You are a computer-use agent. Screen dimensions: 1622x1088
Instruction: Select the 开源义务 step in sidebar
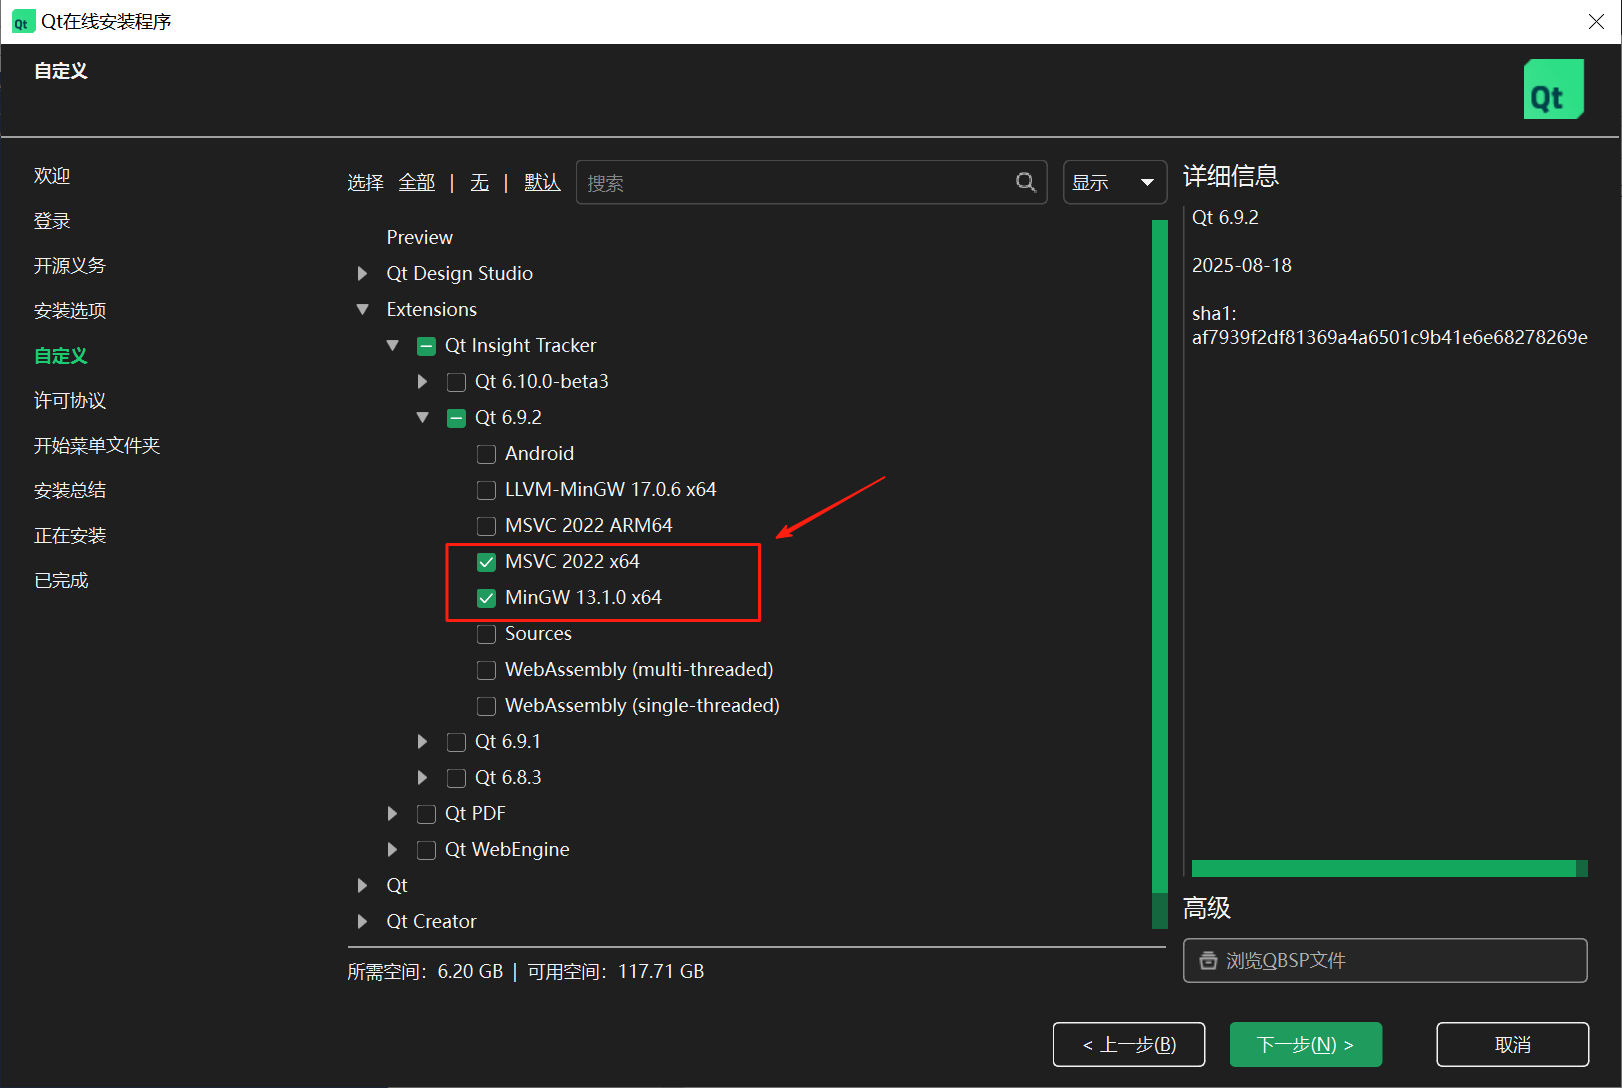pyautogui.click(x=70, y=266)
